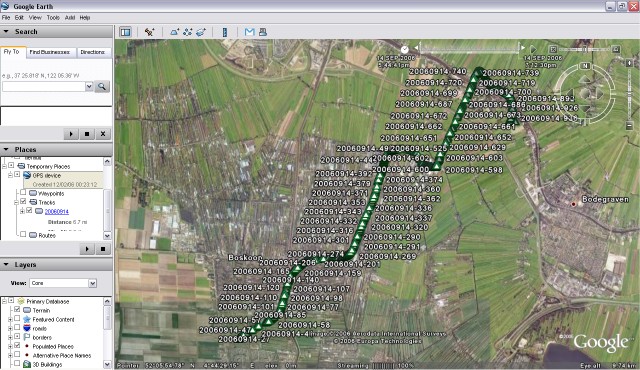The height and width of the screenshot is (370, 640).
Task: Clear search results X button
Action: coord(103,134)
